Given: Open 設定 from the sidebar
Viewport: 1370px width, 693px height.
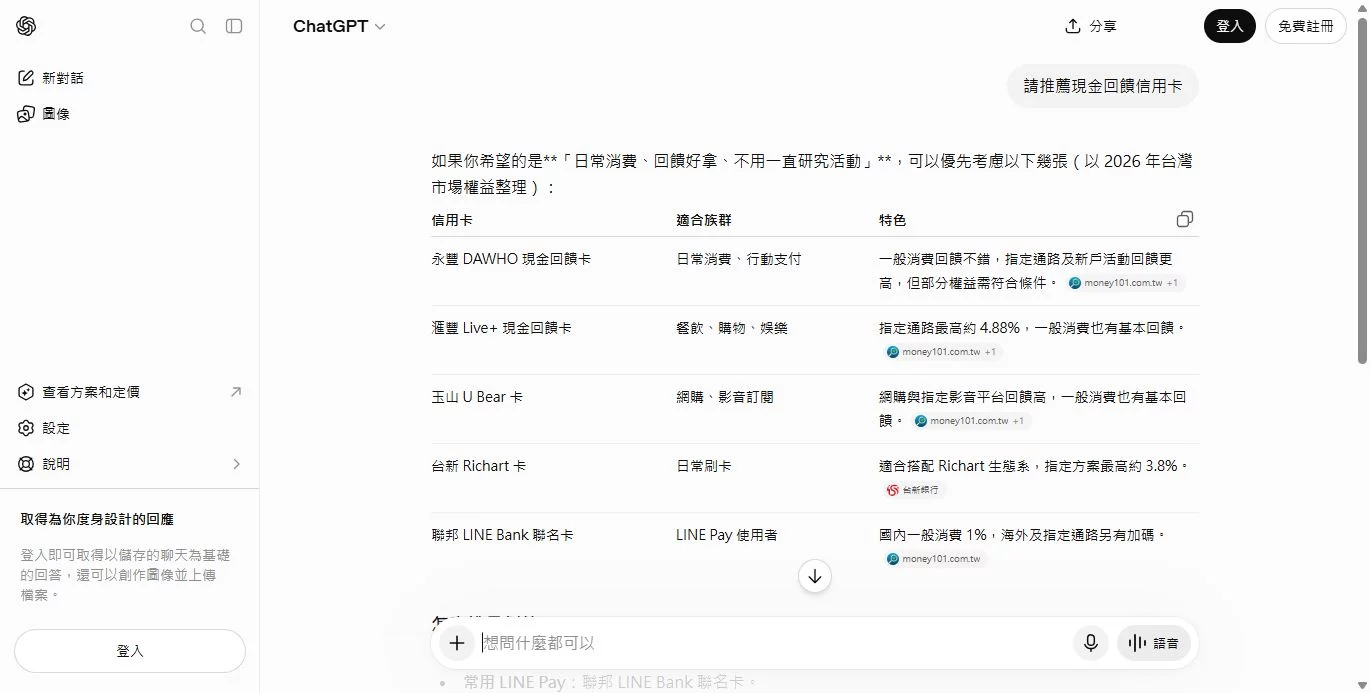Looking at the screenshot, I should 130,428.
